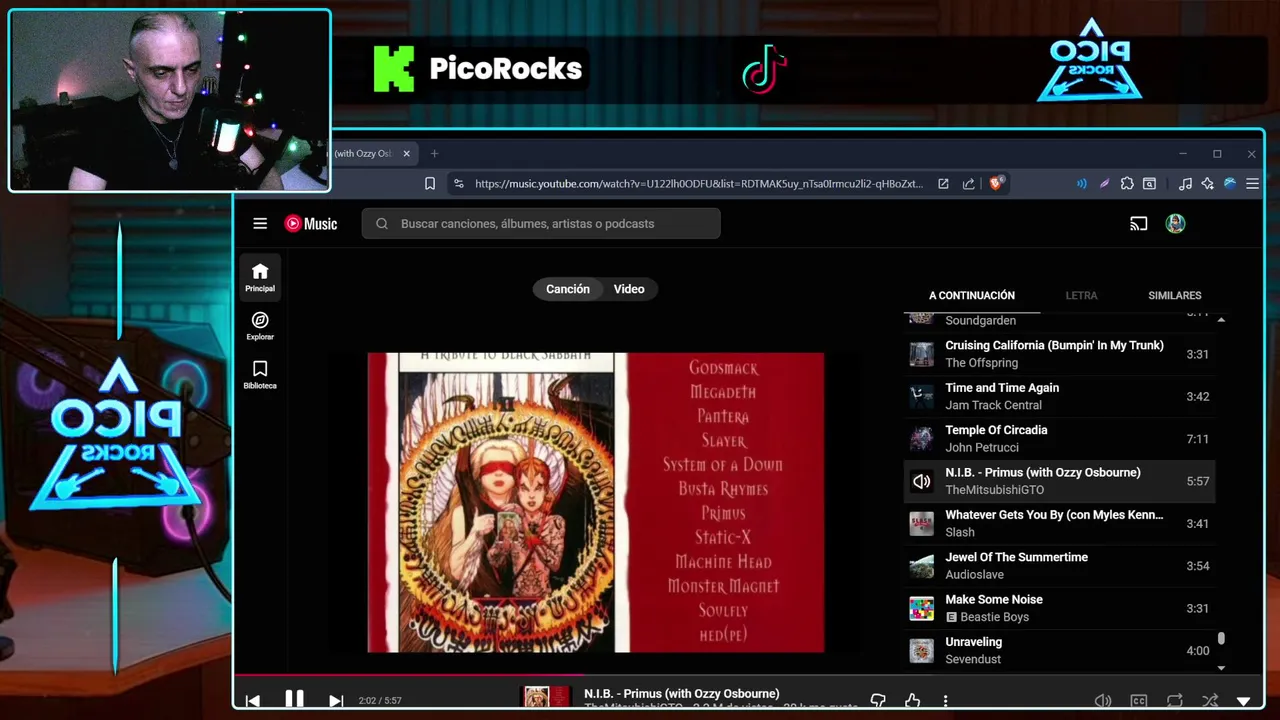
Task: Open Beastie Boys artist link
Action: (x=995, y=617)
